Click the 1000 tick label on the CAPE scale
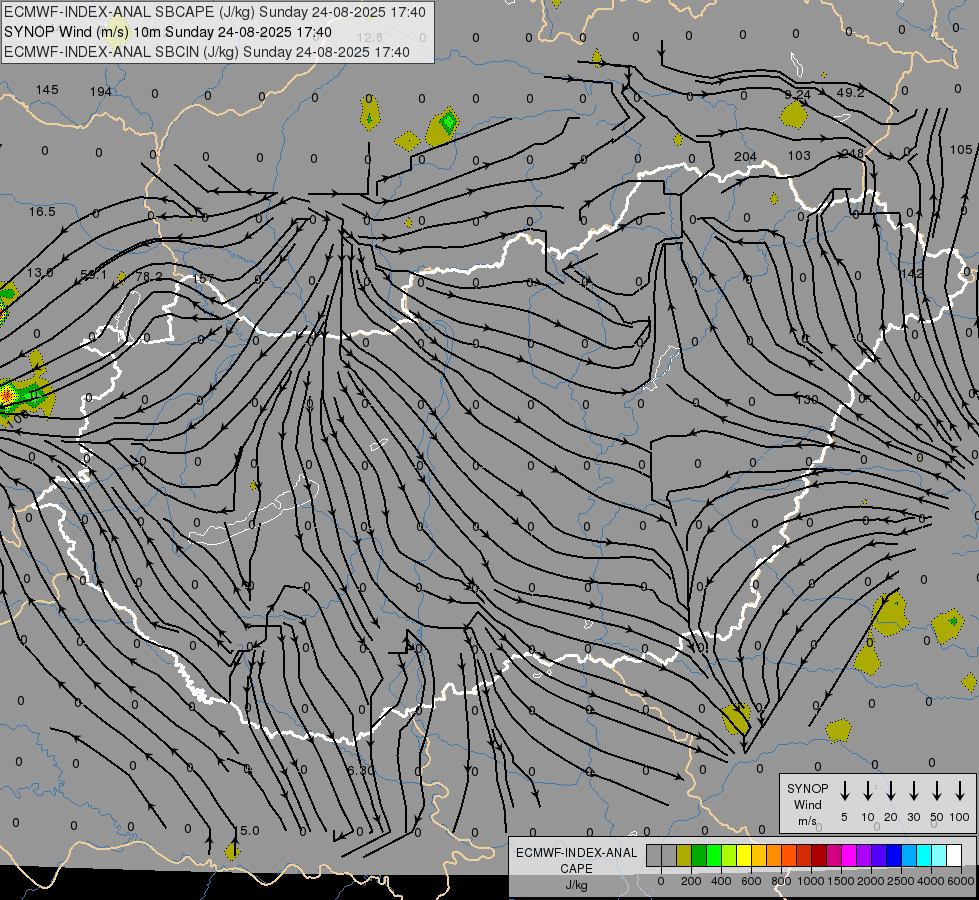This screenshot has width=979, height=900. tap(811, 881)
